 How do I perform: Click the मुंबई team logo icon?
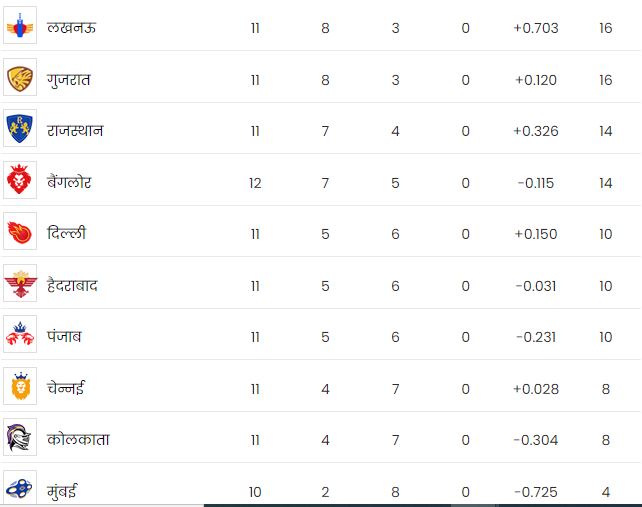20,488
